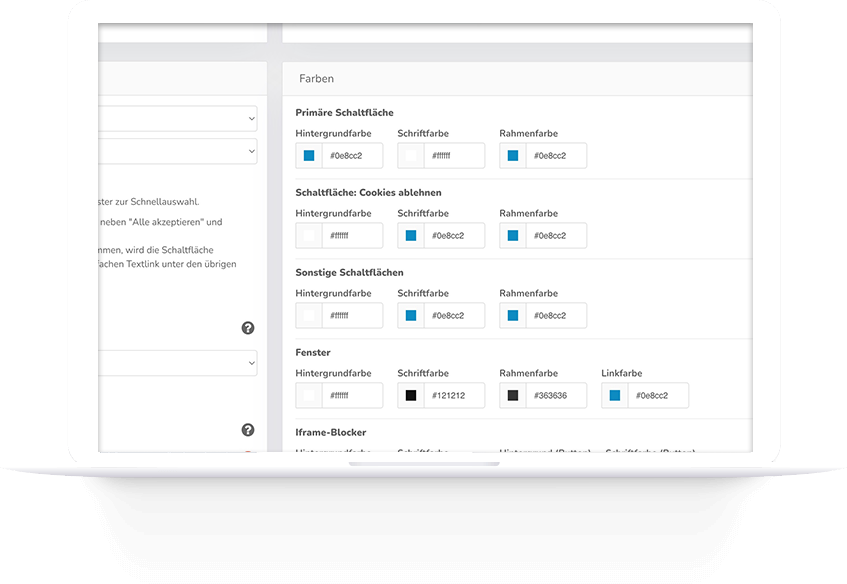Select the dark Rahmenfarbe swatch under Fenster

(x=512, y=395)
